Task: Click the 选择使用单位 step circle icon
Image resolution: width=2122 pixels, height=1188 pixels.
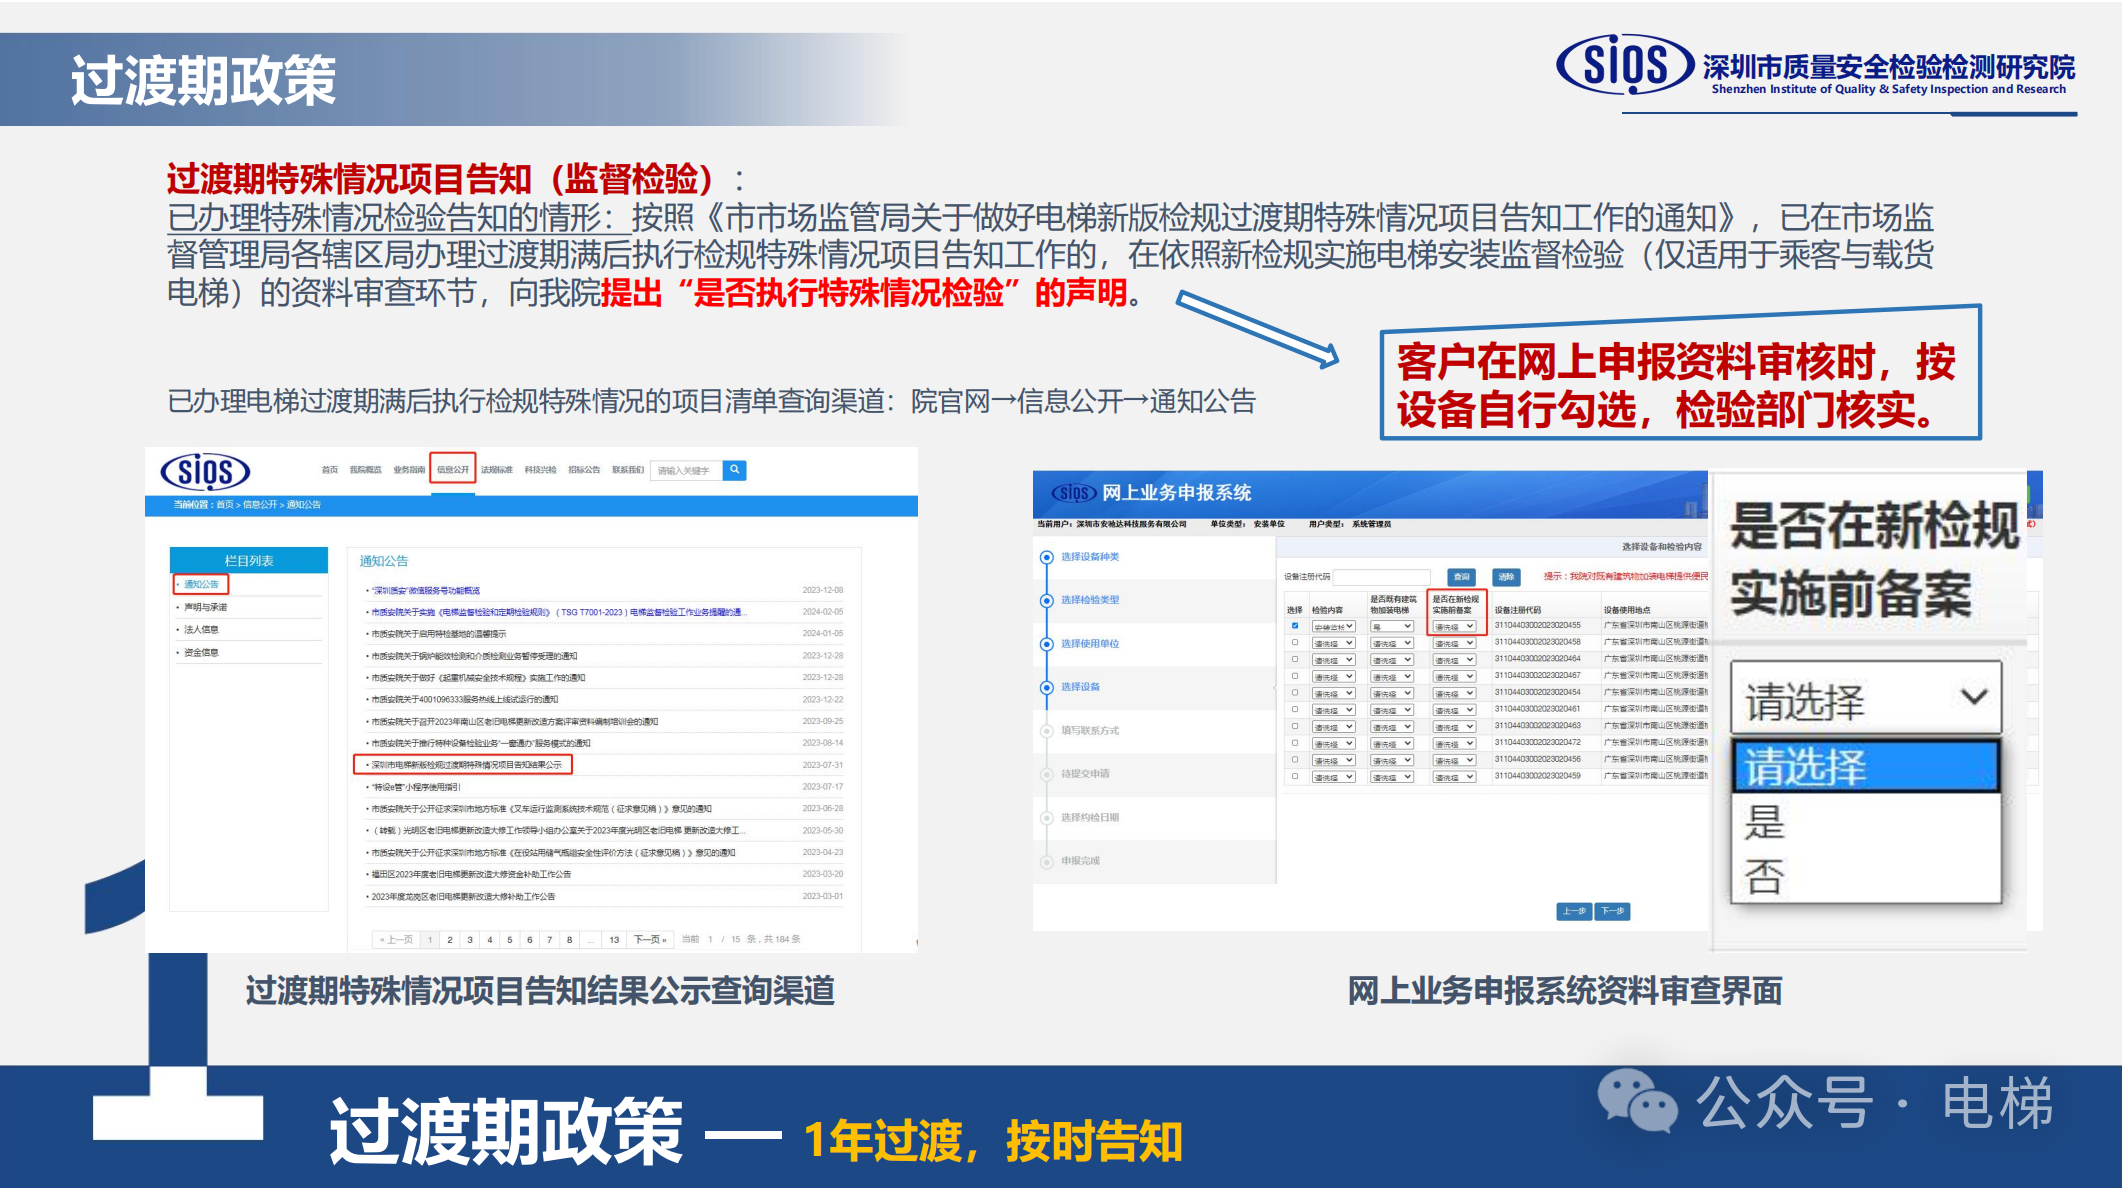Action: pos(1046,644)
